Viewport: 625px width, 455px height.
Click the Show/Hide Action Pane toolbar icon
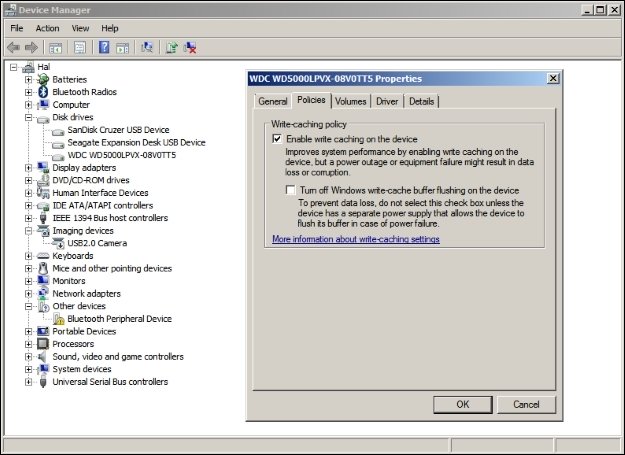[x=122, y=48]
